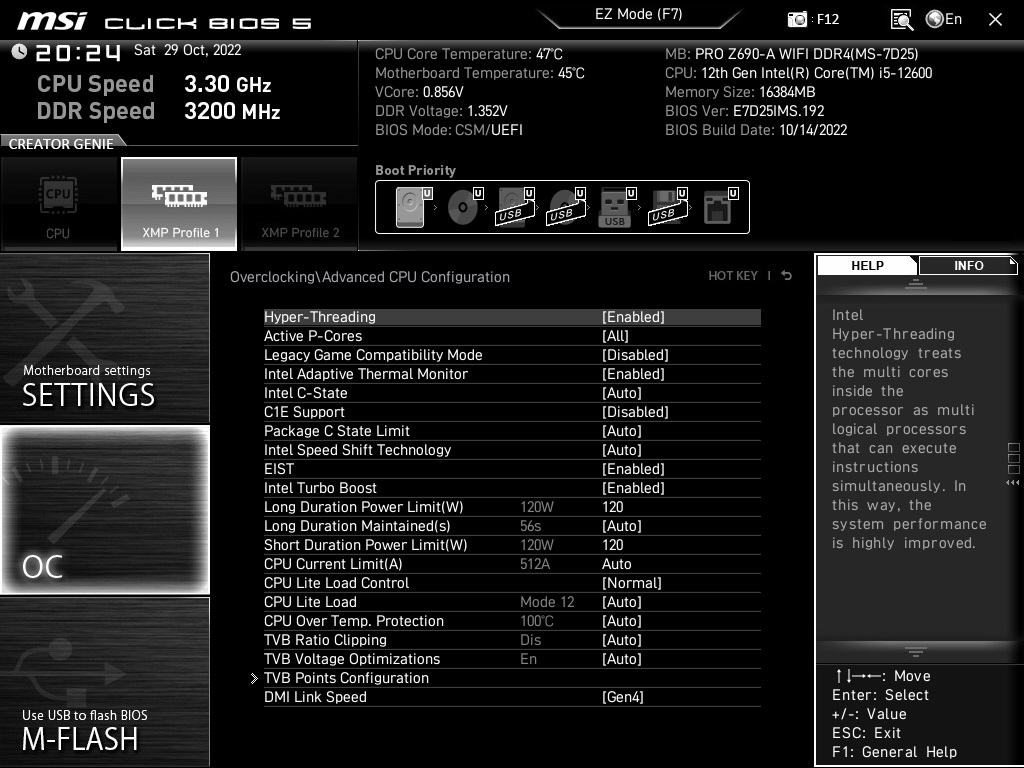Open CPU Lite Load [Auto] options
1024x768 pixels.
coord(622,601)
